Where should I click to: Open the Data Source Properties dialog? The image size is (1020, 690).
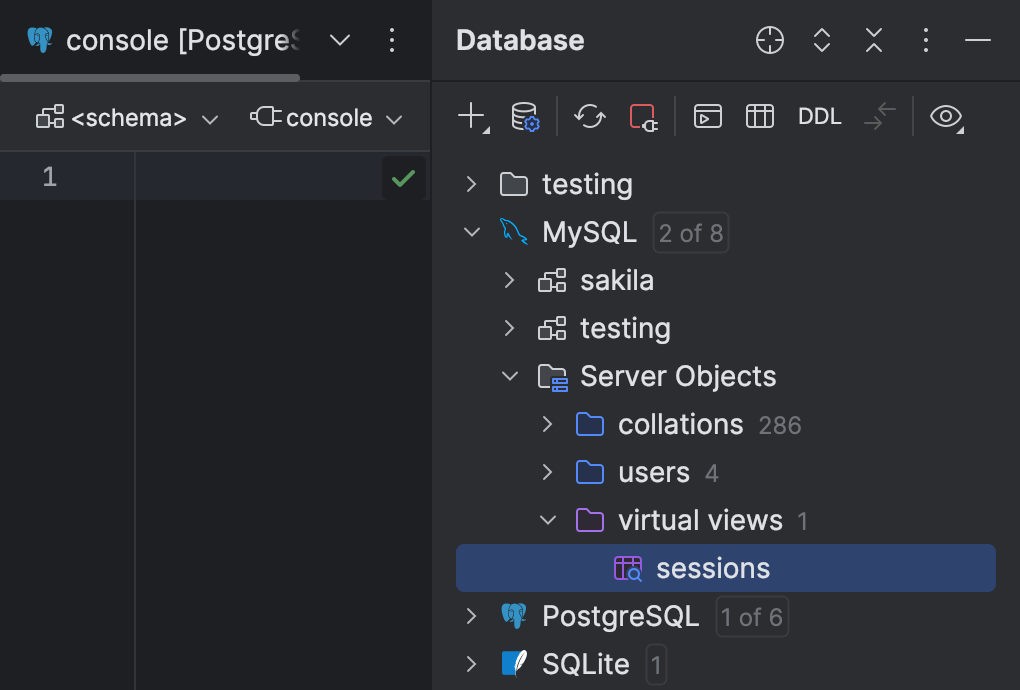click(526, 116)
